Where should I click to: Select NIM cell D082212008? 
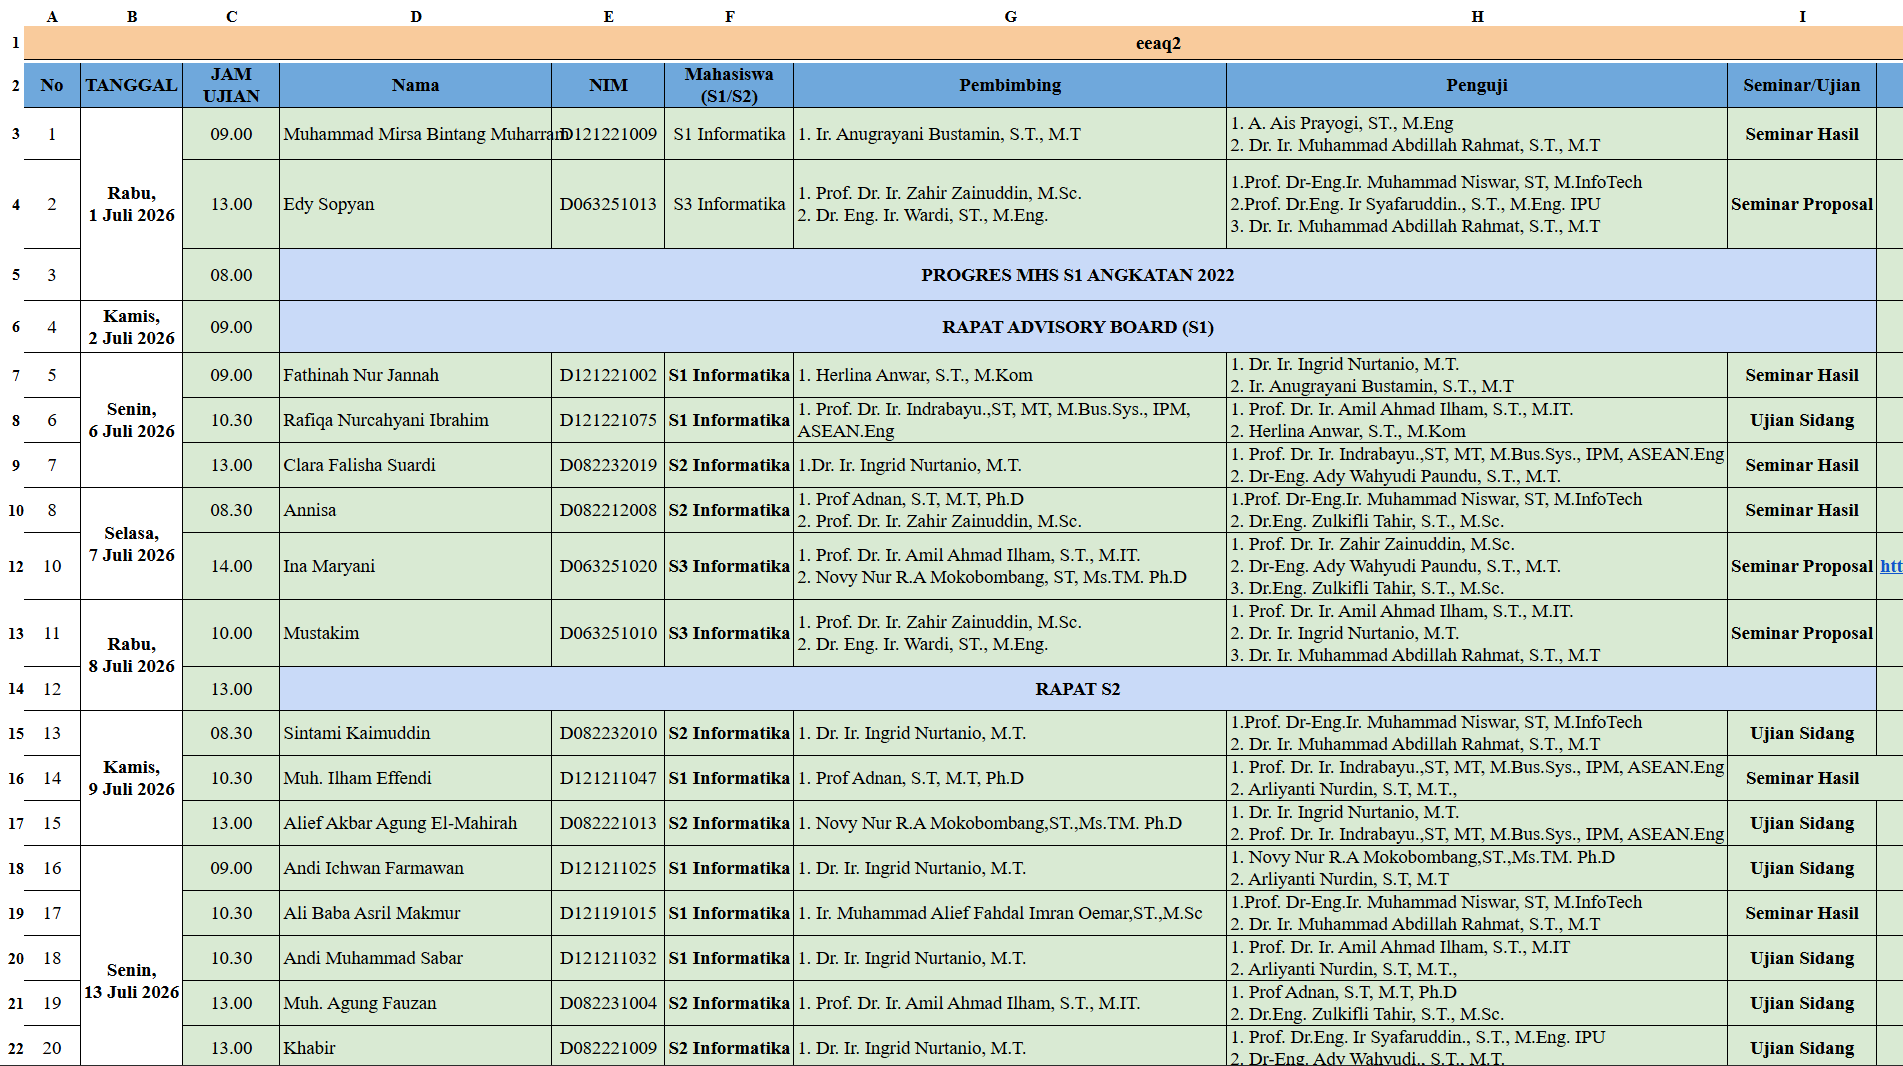pos(608,510)
